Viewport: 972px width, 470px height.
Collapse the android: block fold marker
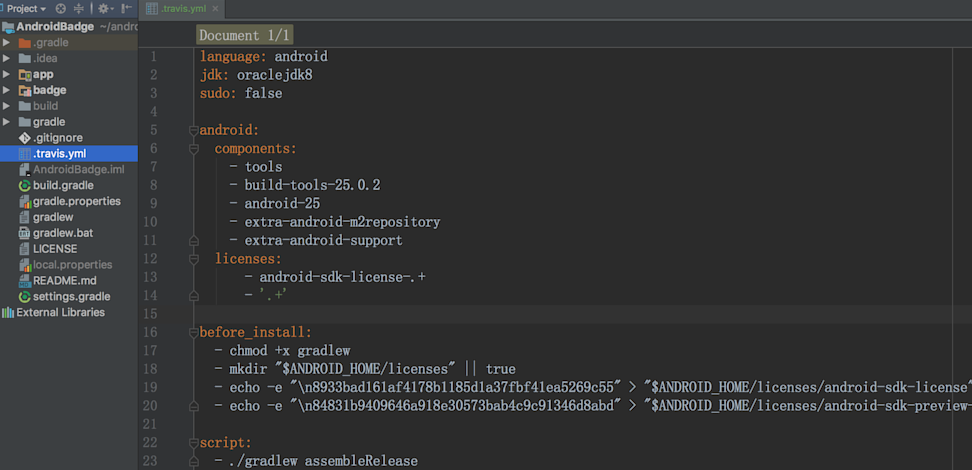click(x=193, y=130)
